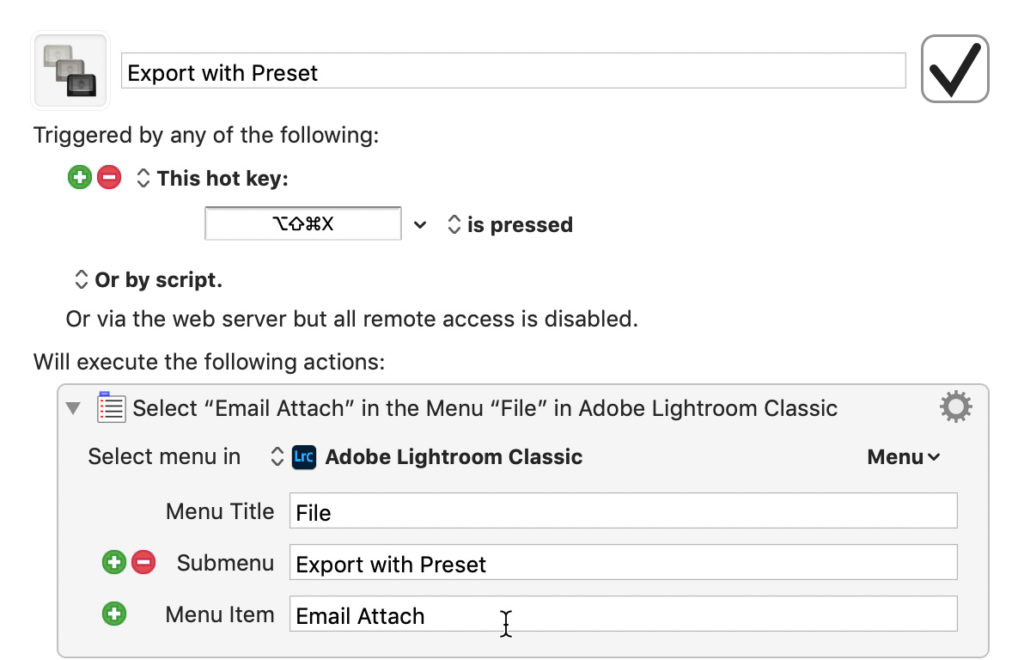Remove the Submenu row with red minus
The image size is (1024, 660).
coord(143,563)
